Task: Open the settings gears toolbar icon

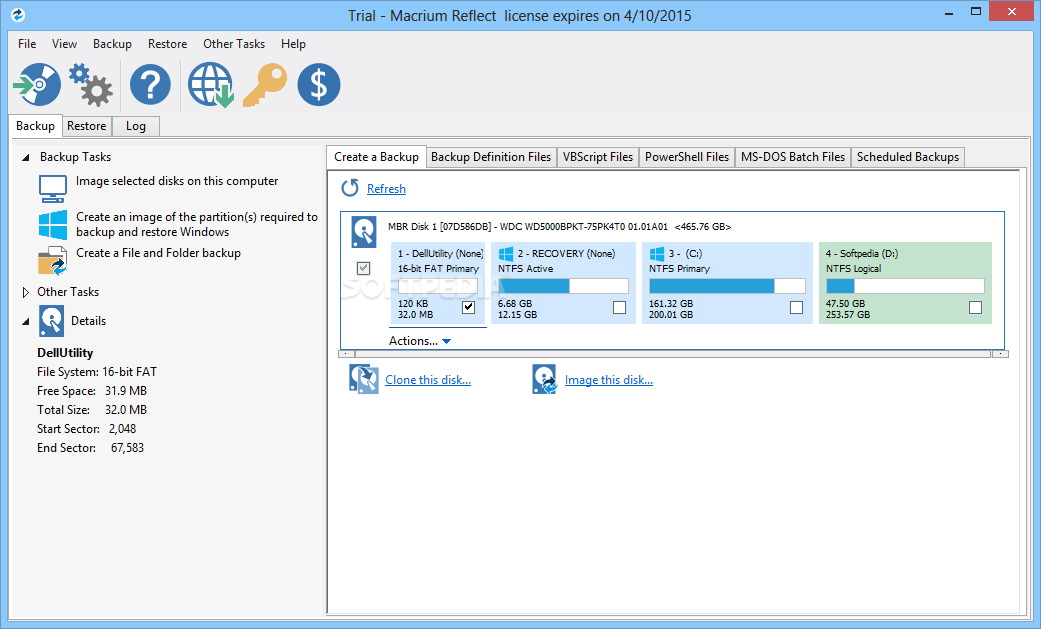Action: coord(91,84)
